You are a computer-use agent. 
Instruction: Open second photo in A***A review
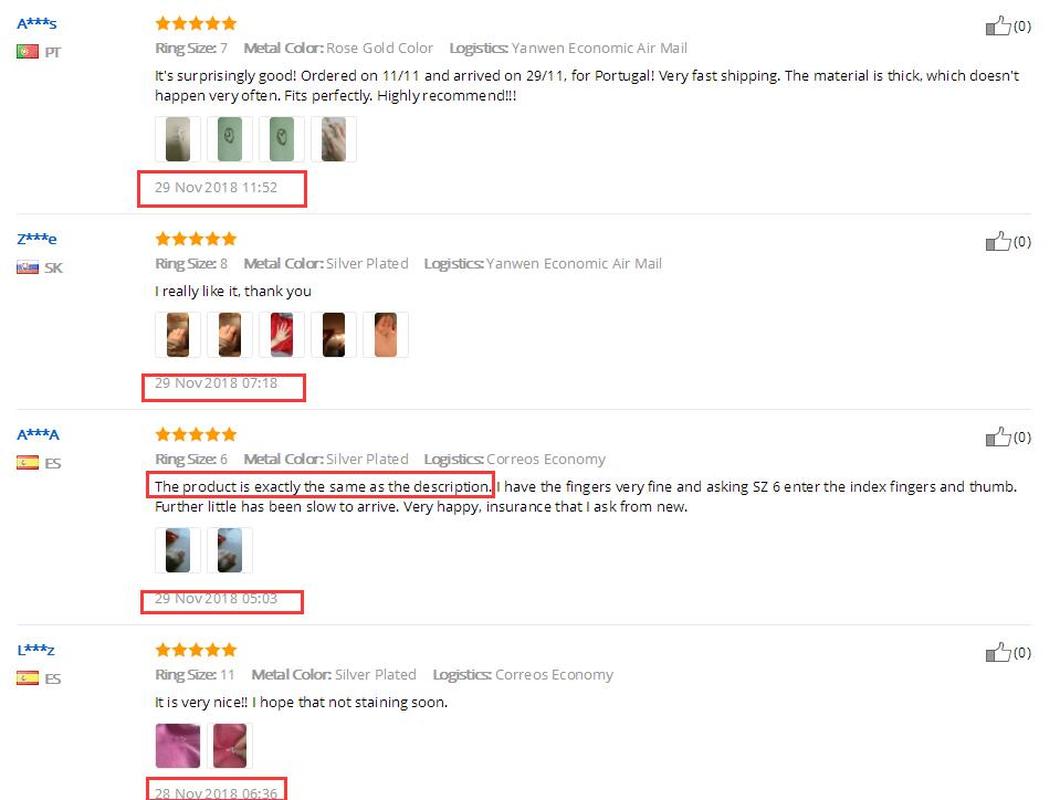(230, 551)
